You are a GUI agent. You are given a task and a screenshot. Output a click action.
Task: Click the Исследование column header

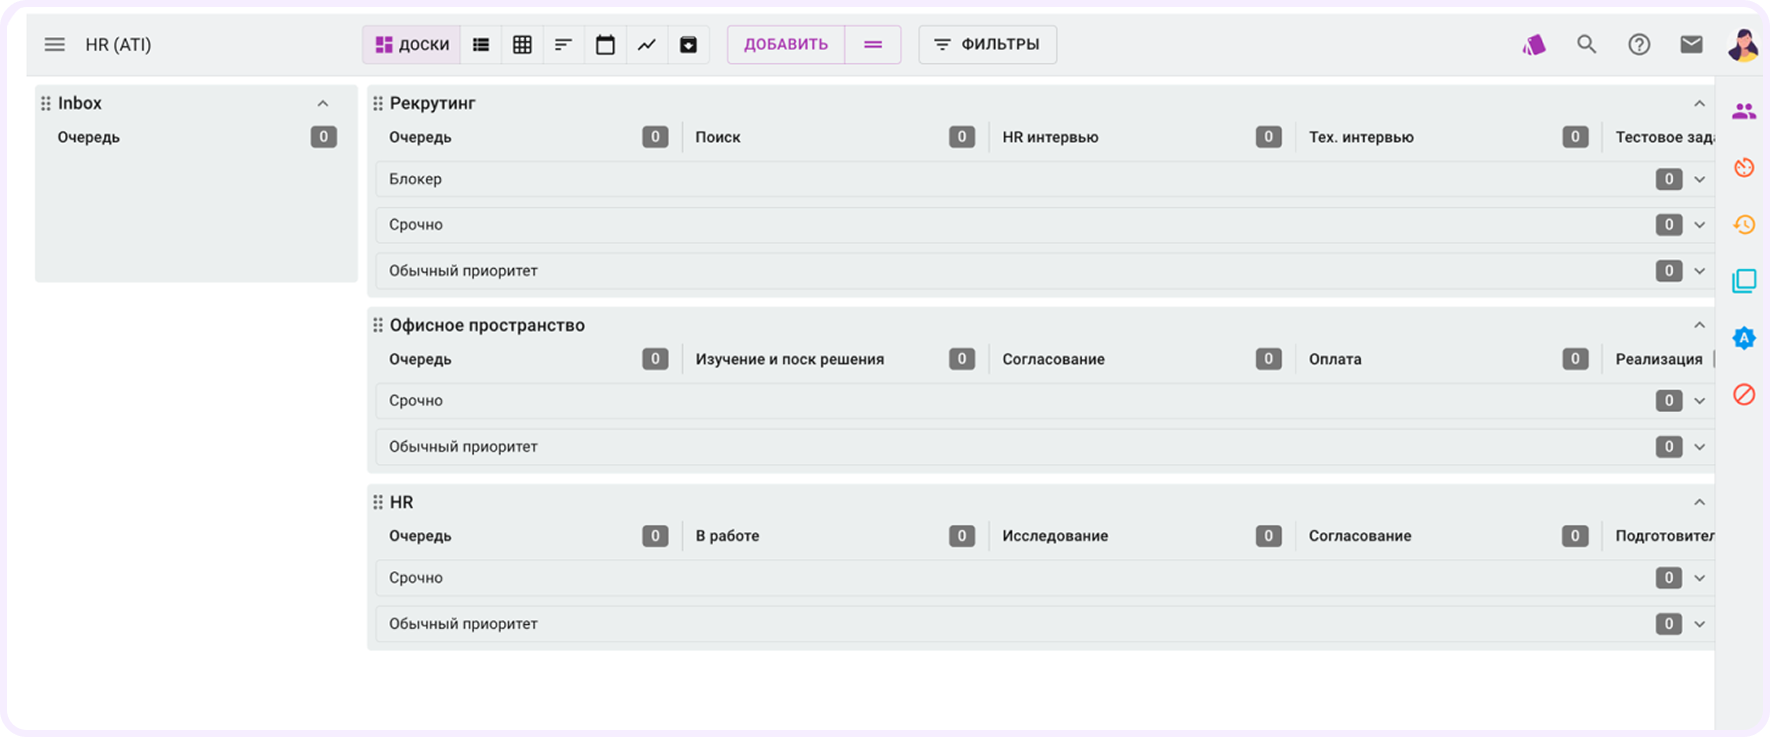pyautogui.click(x=1055, y=536)
